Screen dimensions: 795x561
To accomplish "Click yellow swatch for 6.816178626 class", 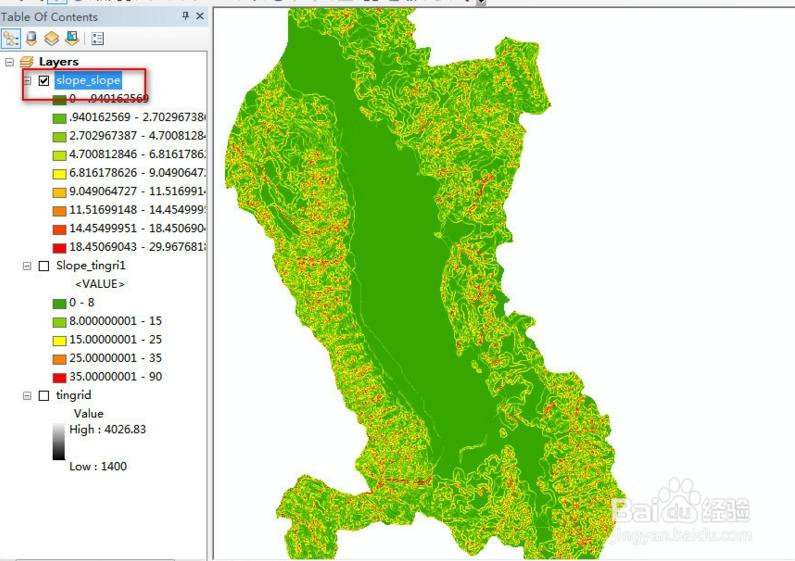I will click(x=59, y=174).
